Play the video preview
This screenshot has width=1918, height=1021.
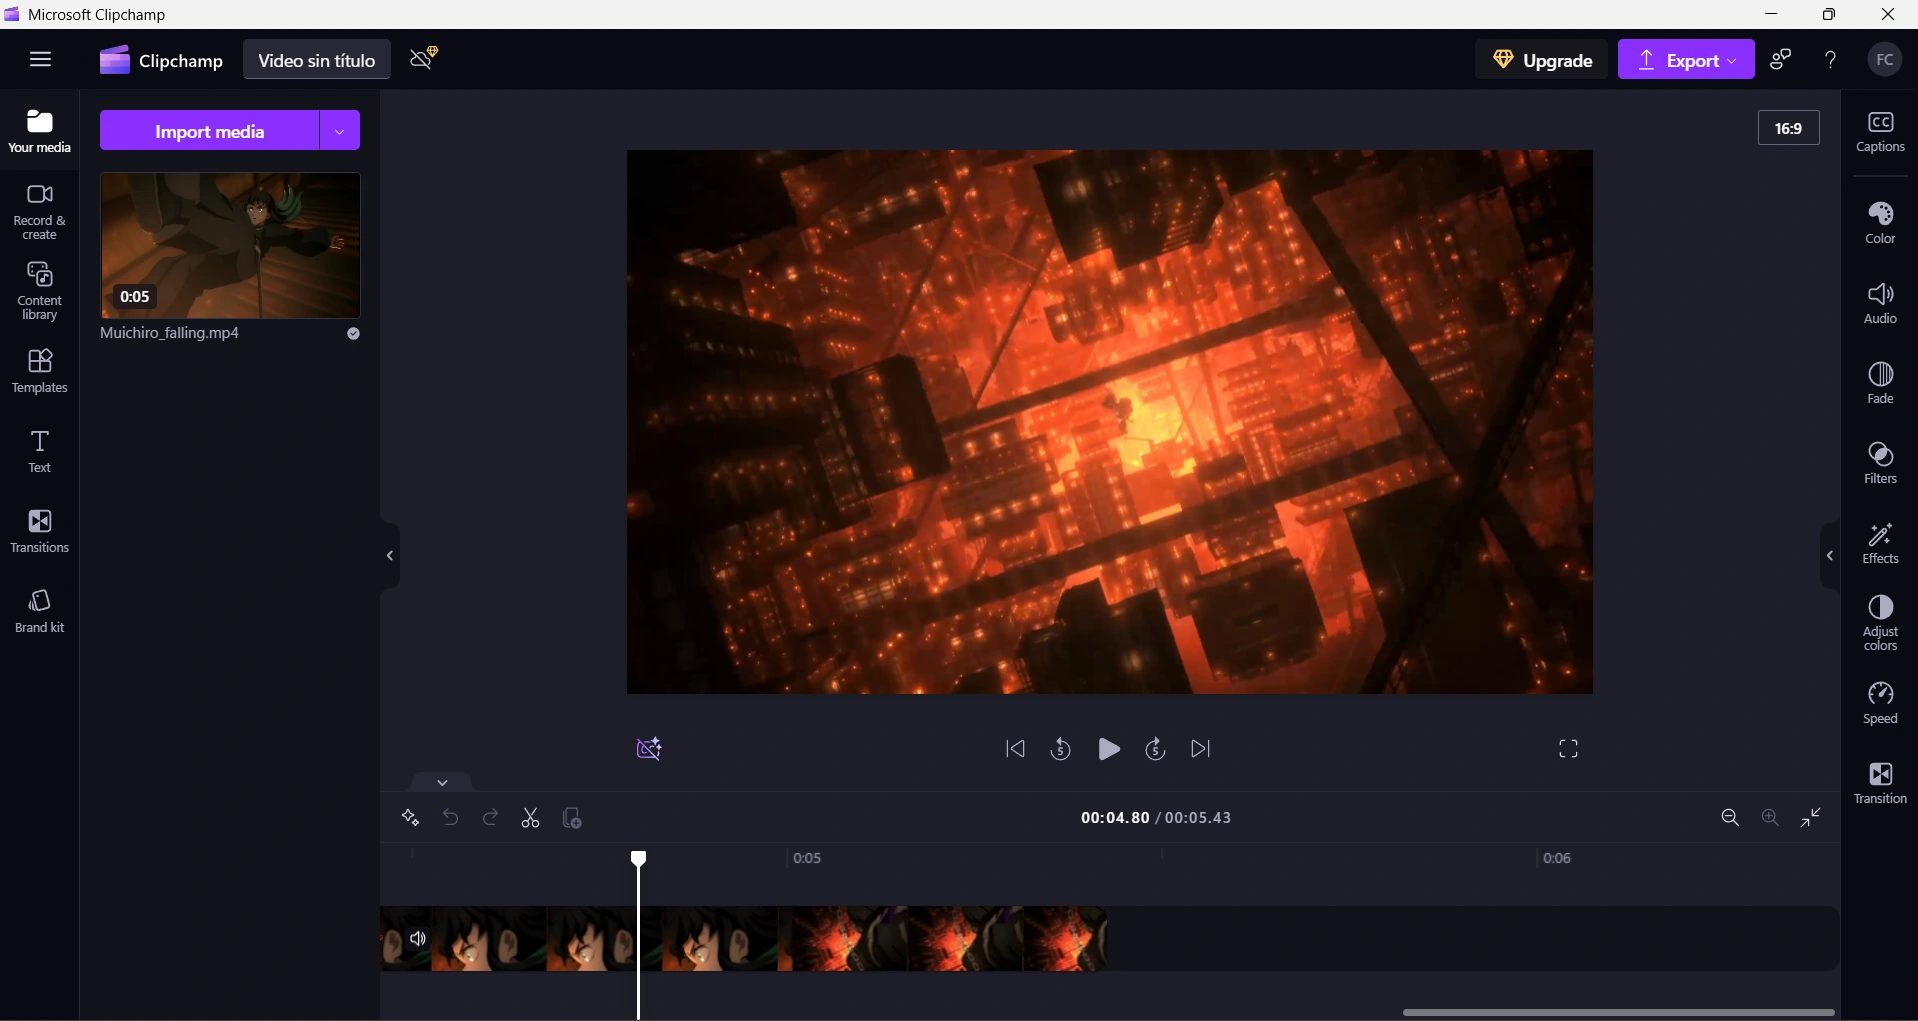coord(1108,749)
